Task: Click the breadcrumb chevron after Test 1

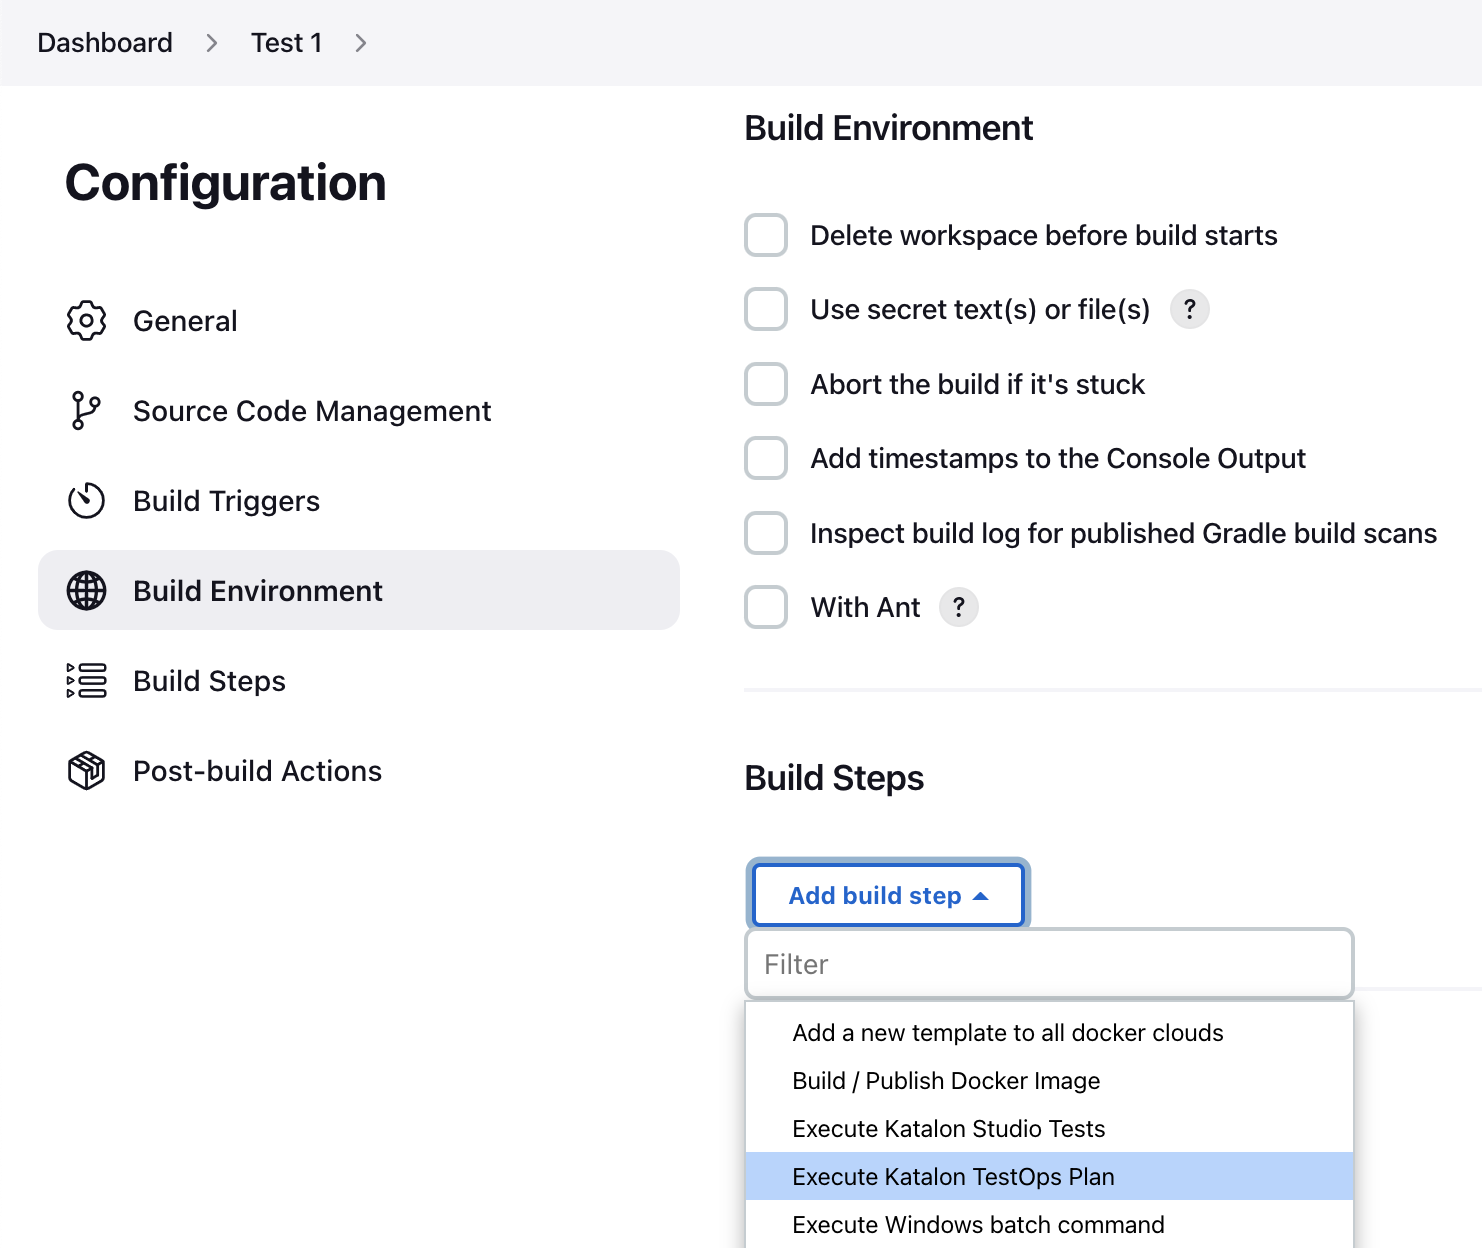Action: [360, 43]
